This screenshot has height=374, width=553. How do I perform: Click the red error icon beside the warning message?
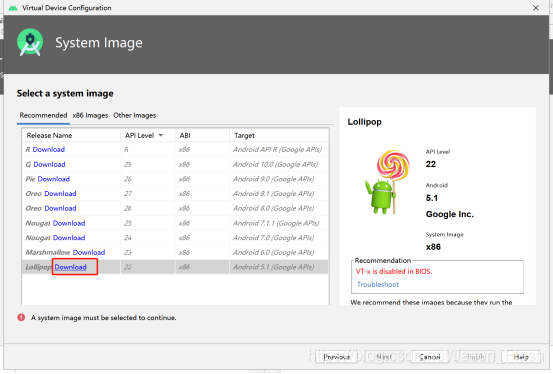[x=21, y=317]
